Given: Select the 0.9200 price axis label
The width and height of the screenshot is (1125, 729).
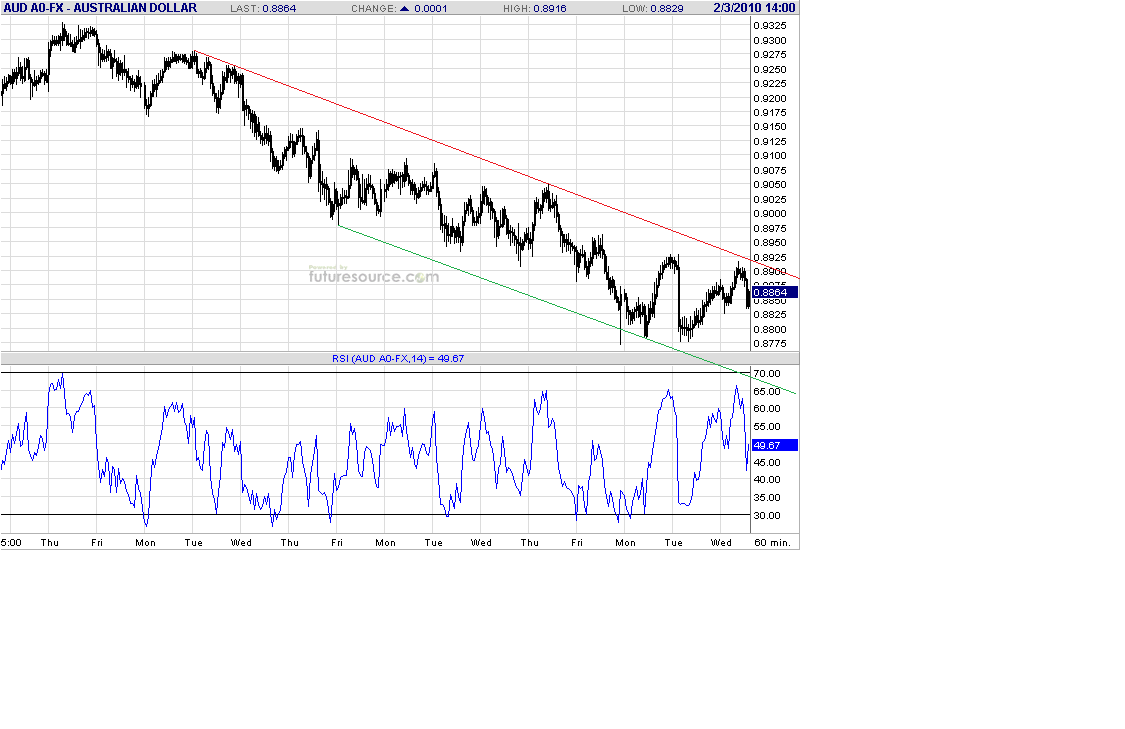Looking at the screenshot, I should [770, 98].
